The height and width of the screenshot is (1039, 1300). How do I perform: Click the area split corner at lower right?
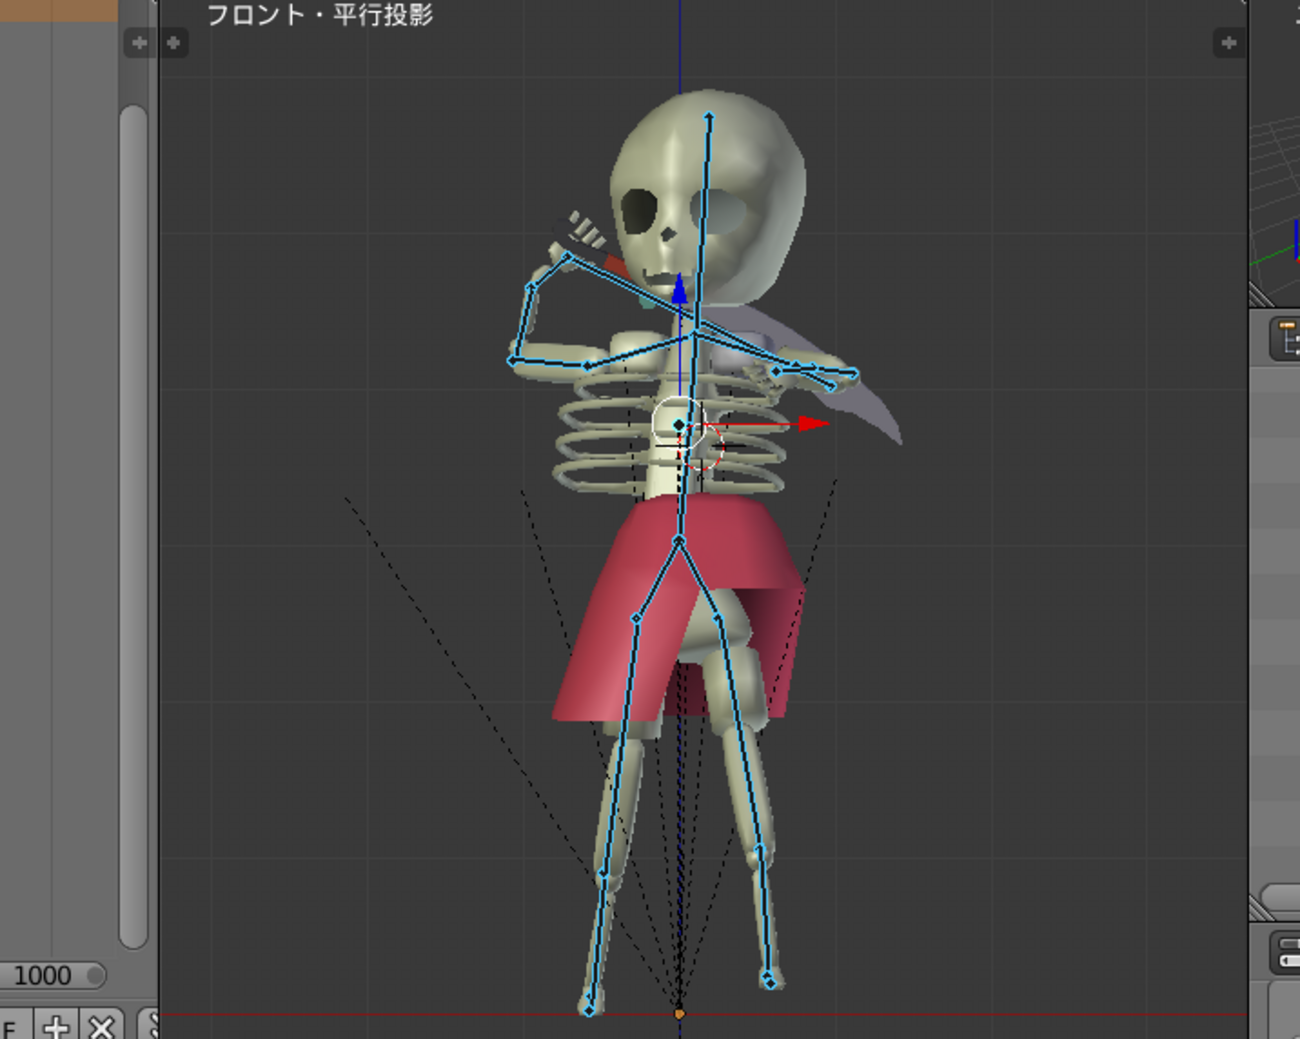(x=1260, y=908)
